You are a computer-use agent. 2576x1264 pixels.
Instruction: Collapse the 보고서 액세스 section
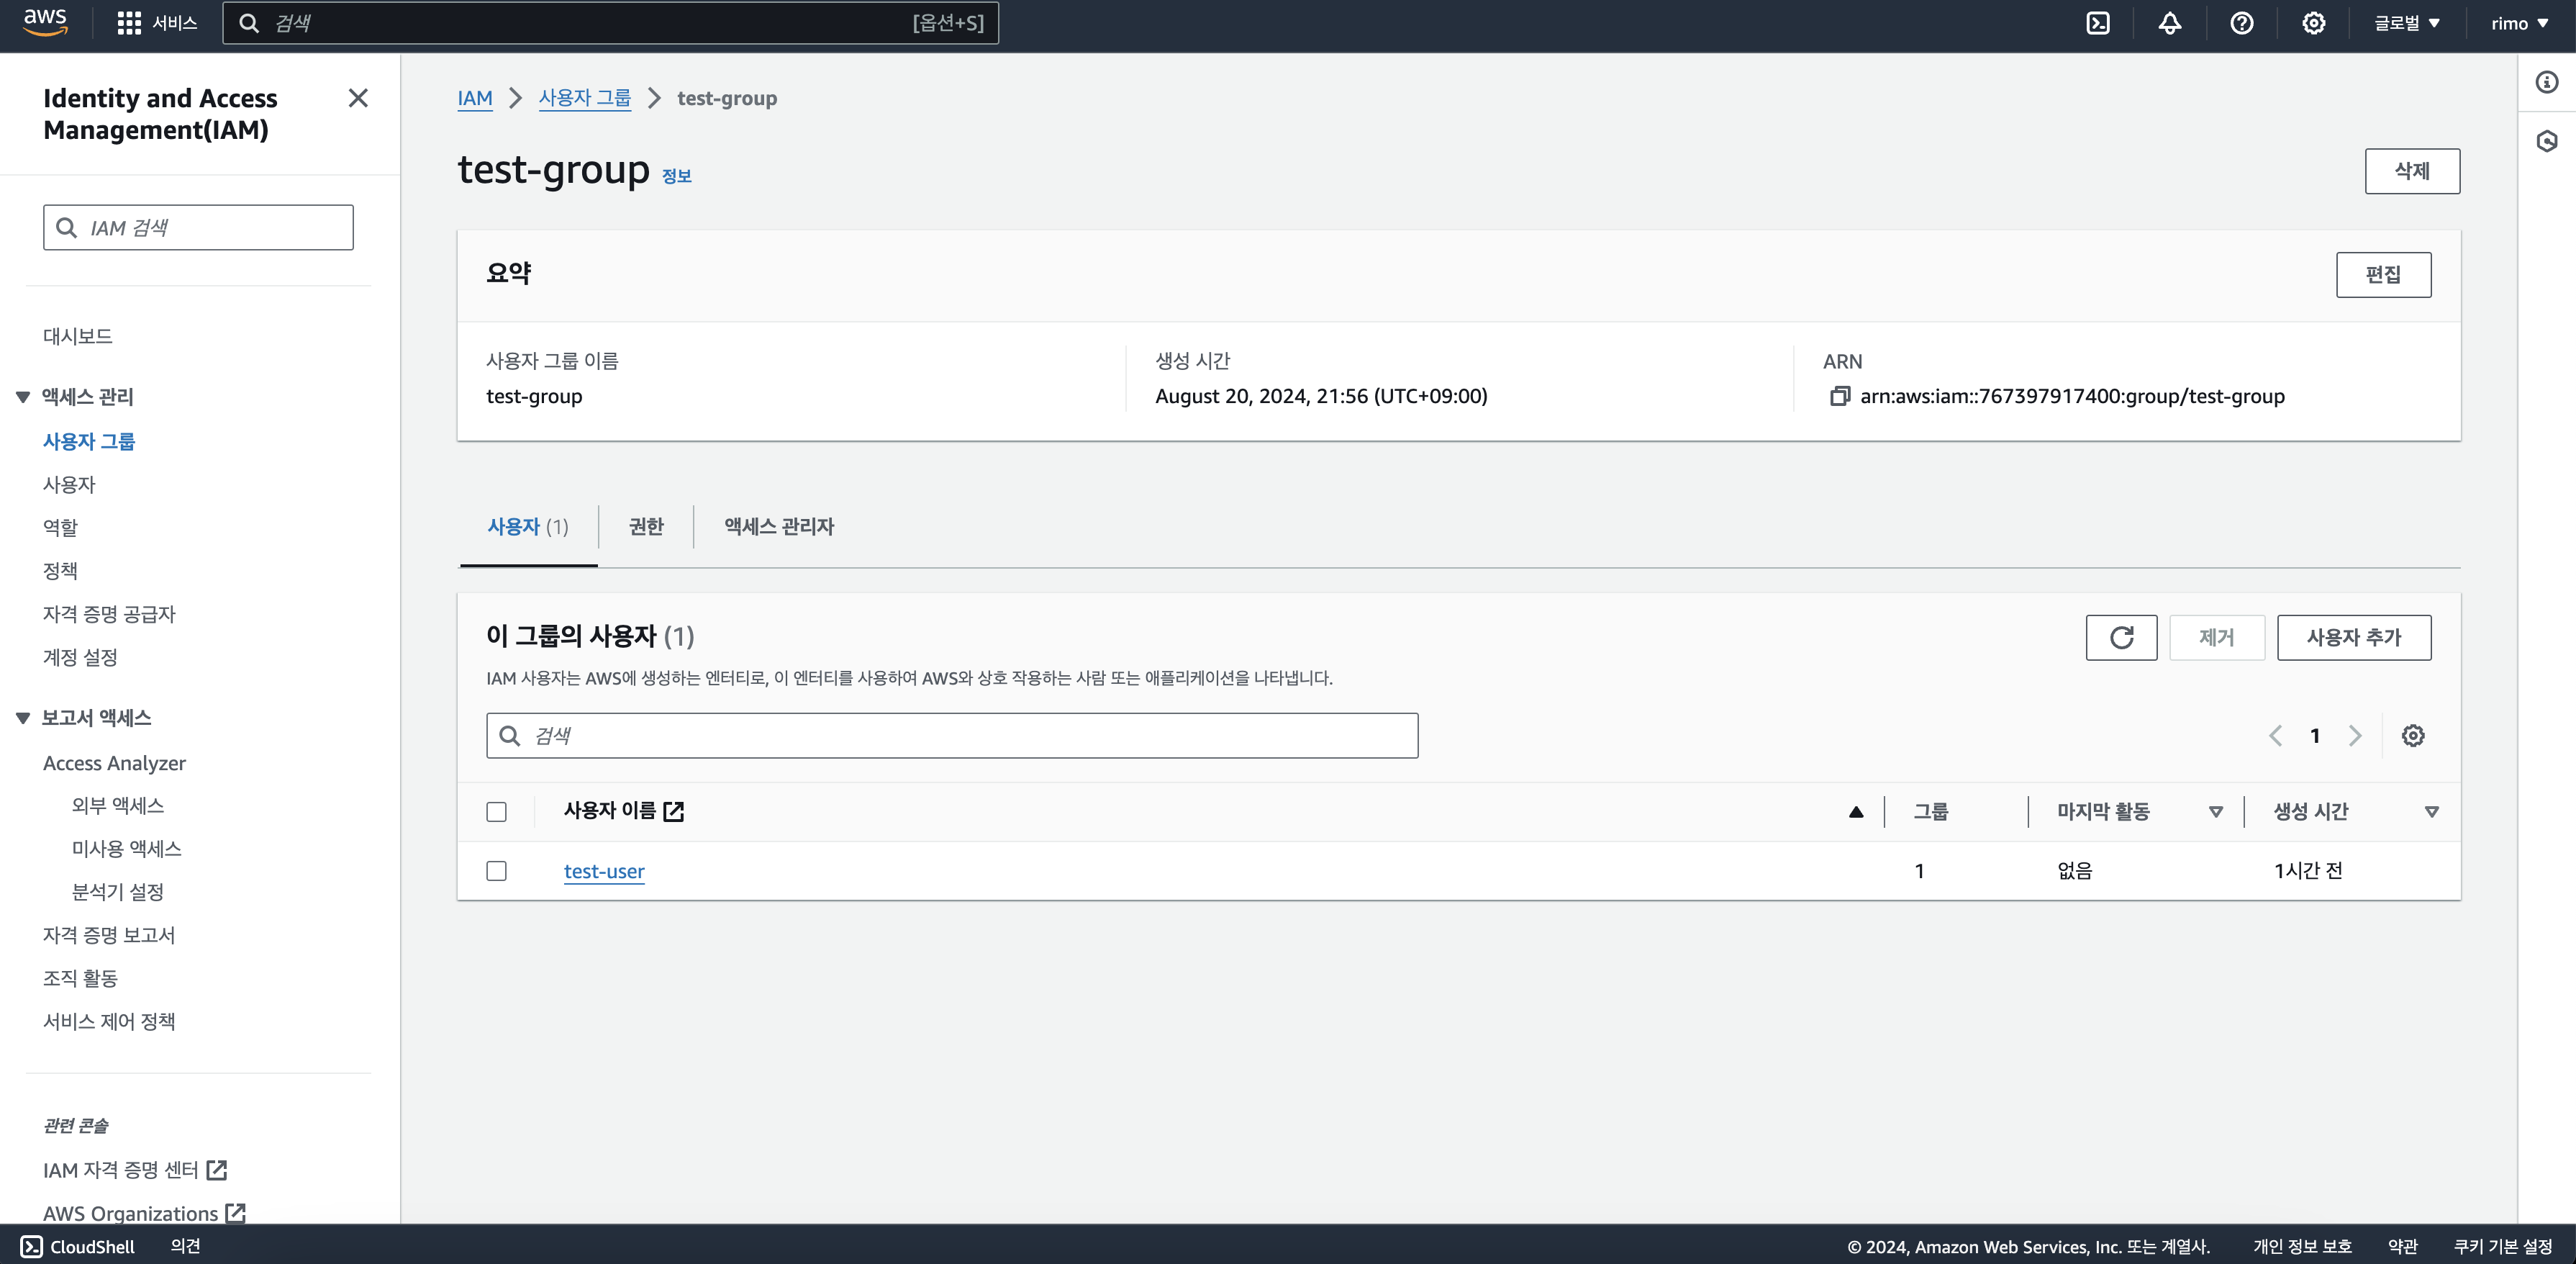23,718
